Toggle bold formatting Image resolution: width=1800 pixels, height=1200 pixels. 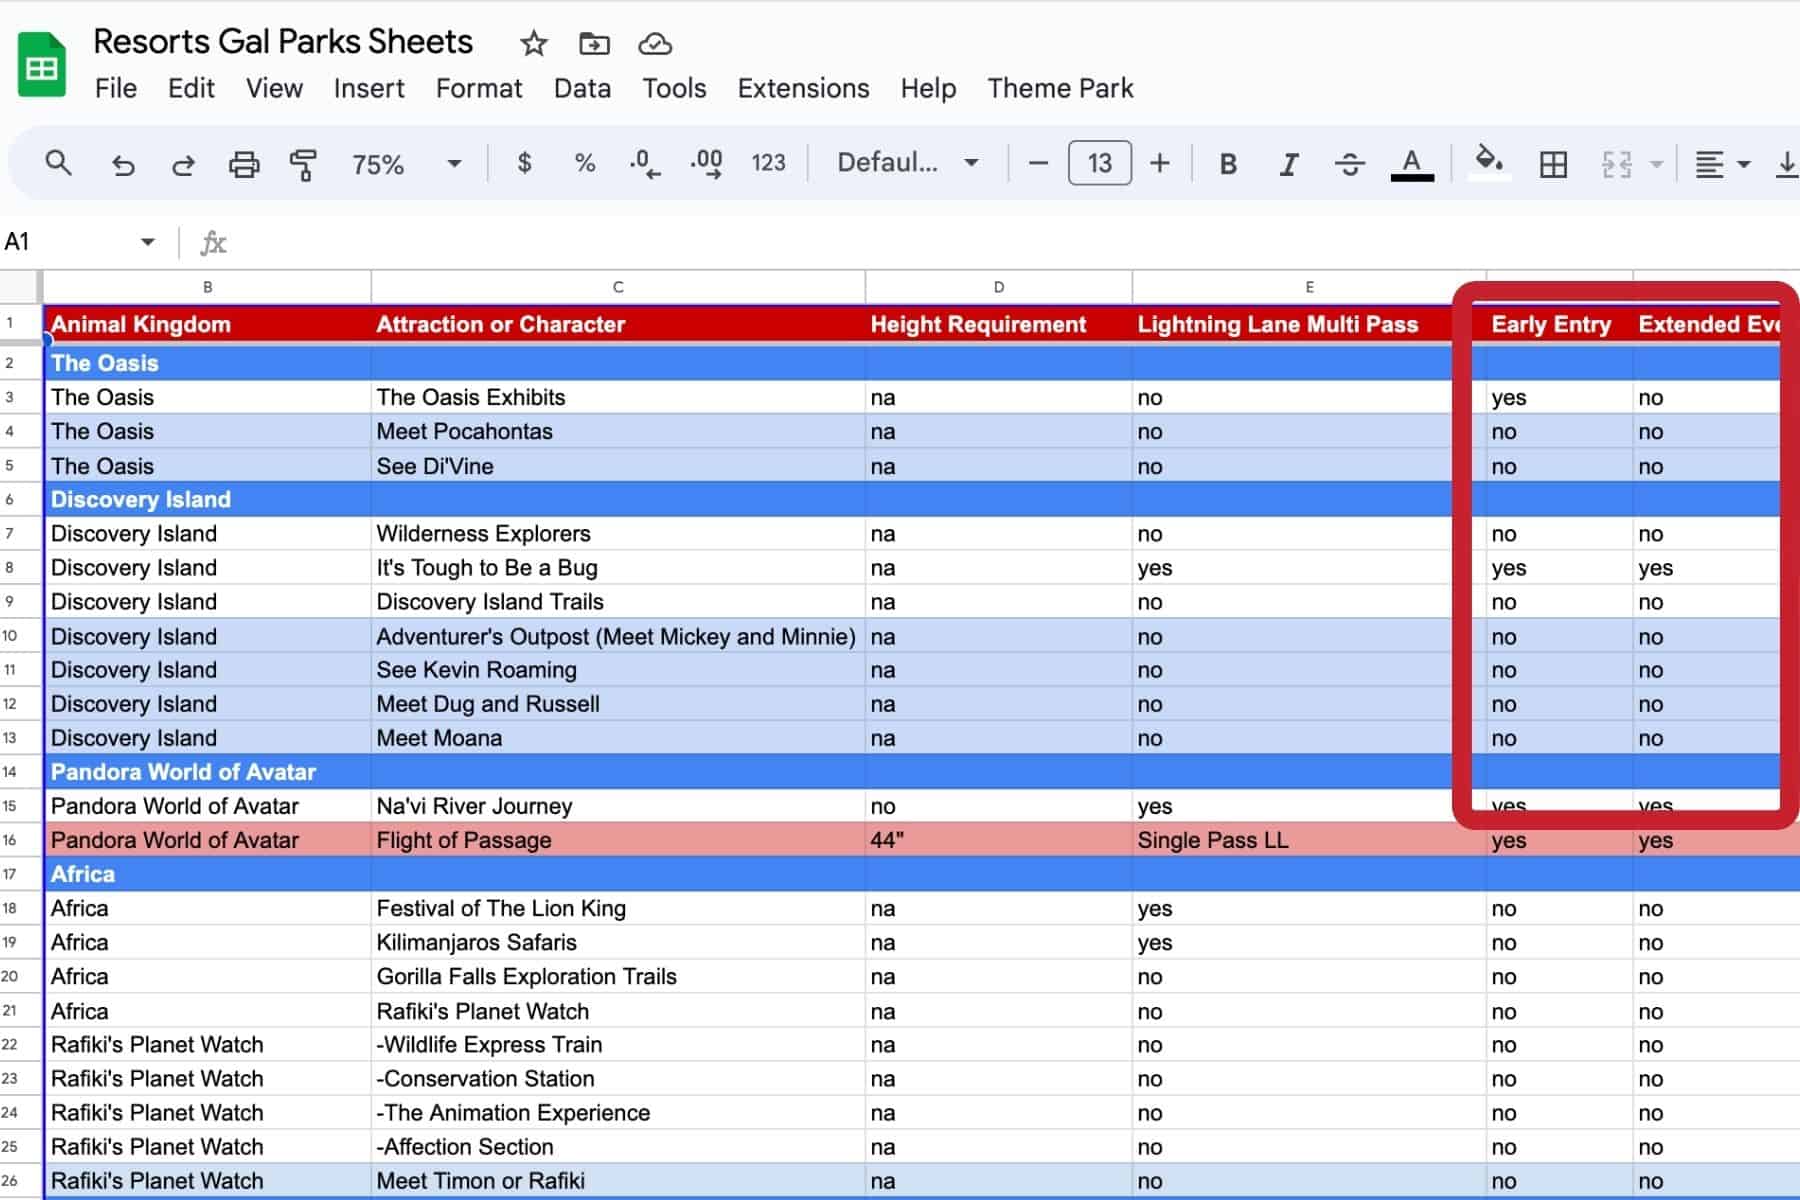(x=1228, y=164)
